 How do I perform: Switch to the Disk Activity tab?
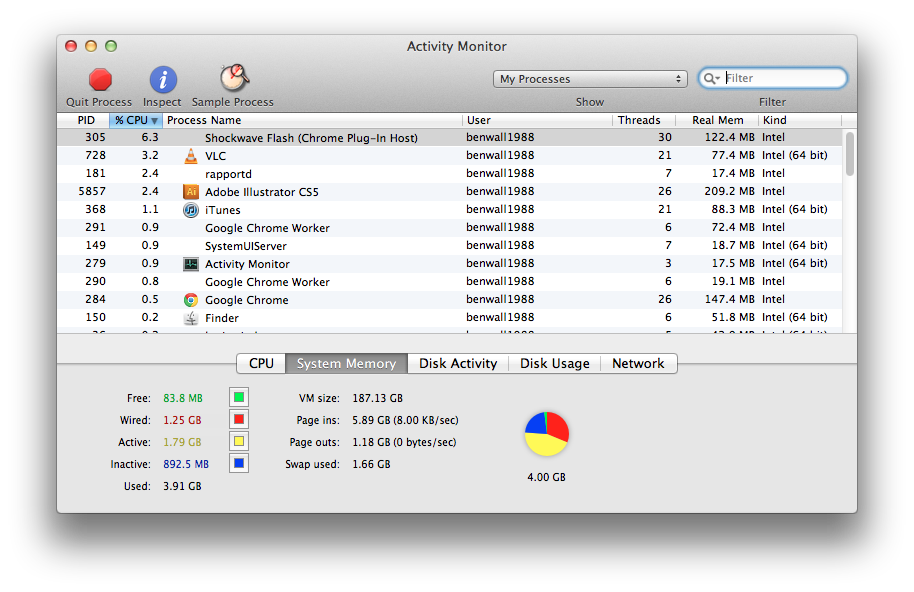458,364
